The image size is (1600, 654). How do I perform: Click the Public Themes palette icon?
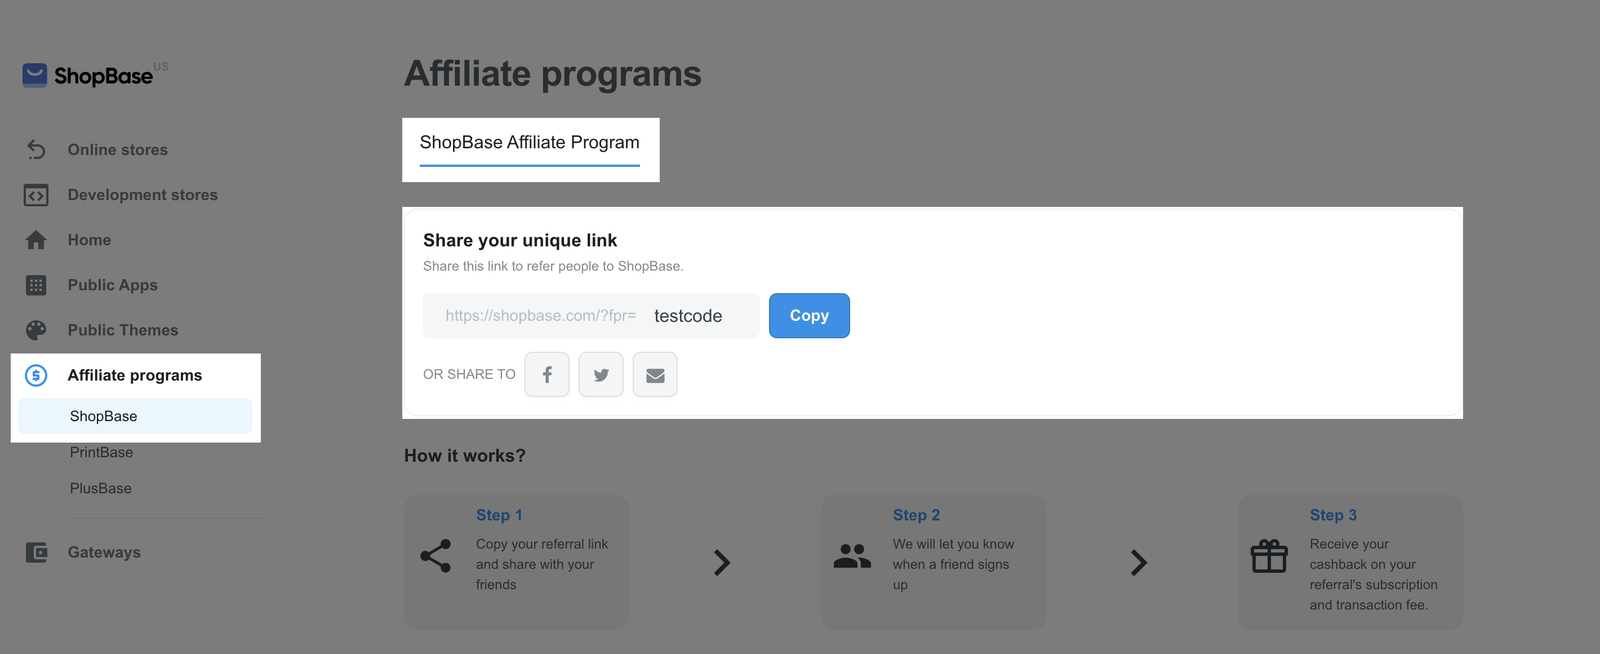[36, 330]
